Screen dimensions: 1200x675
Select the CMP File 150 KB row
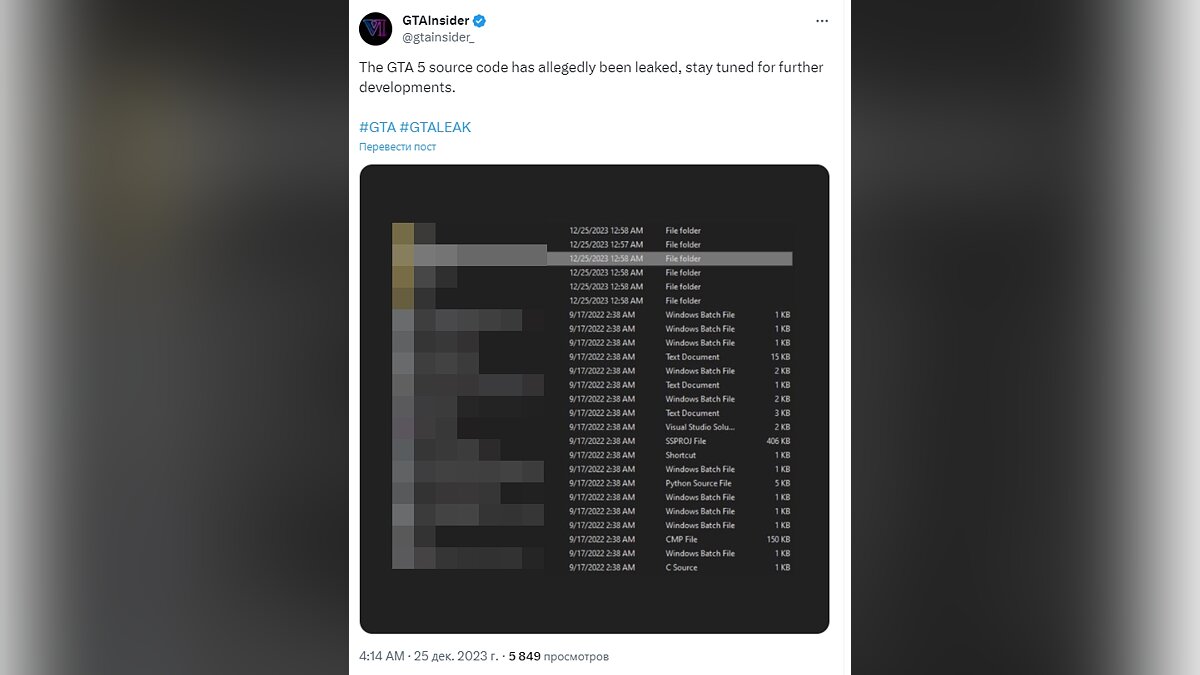682,539
